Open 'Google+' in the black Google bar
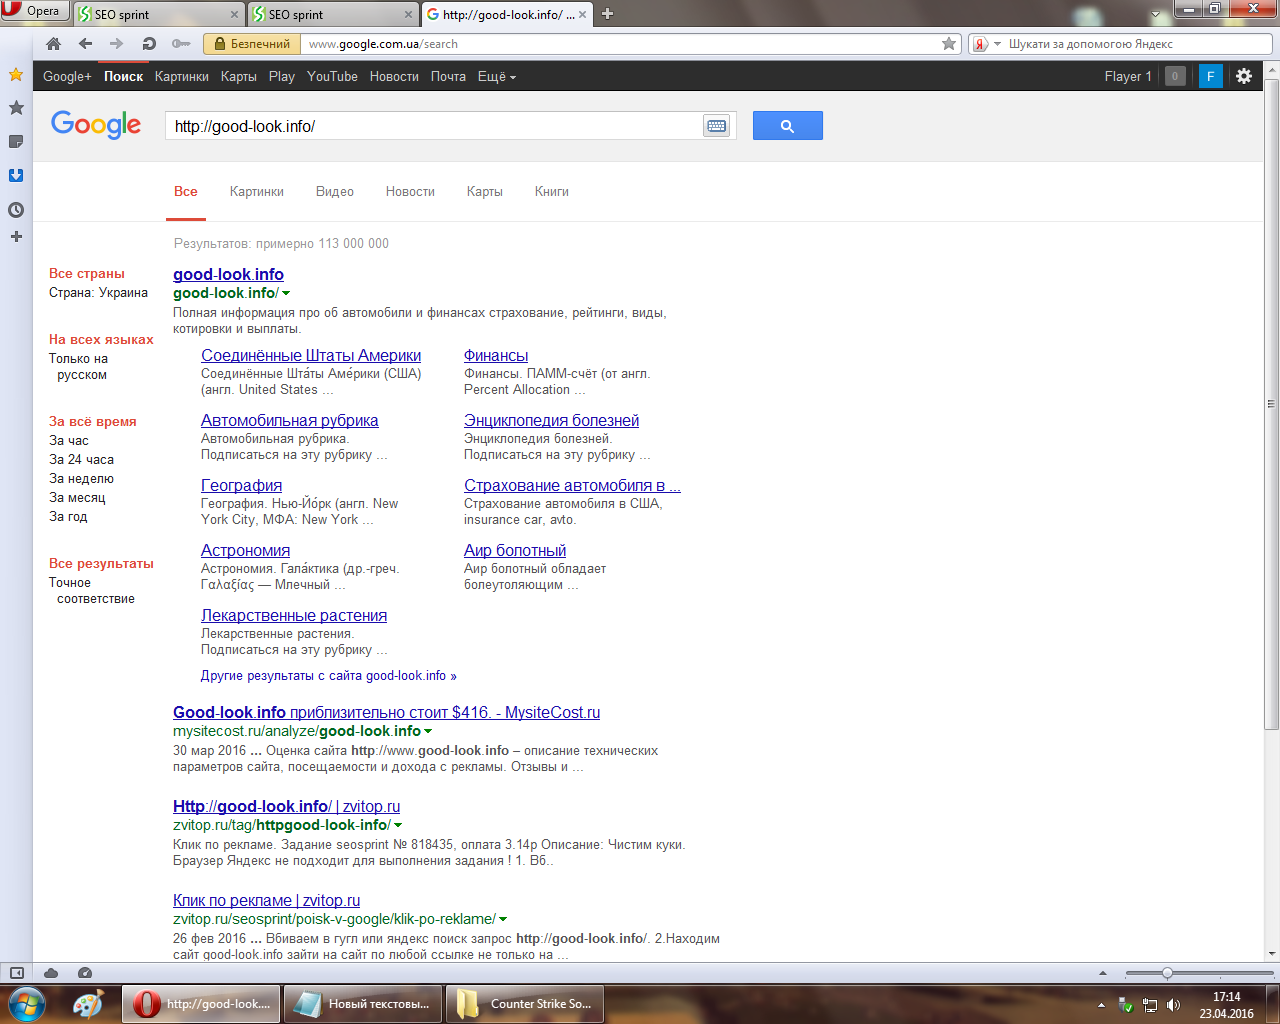This screenshot has height=1024, width=1280. tap(67, 76)
